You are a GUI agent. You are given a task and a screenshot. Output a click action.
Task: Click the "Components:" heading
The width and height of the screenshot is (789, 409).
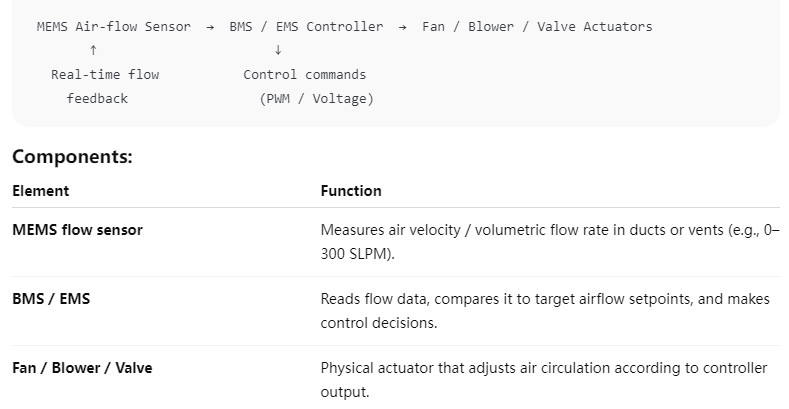point(72,157)
